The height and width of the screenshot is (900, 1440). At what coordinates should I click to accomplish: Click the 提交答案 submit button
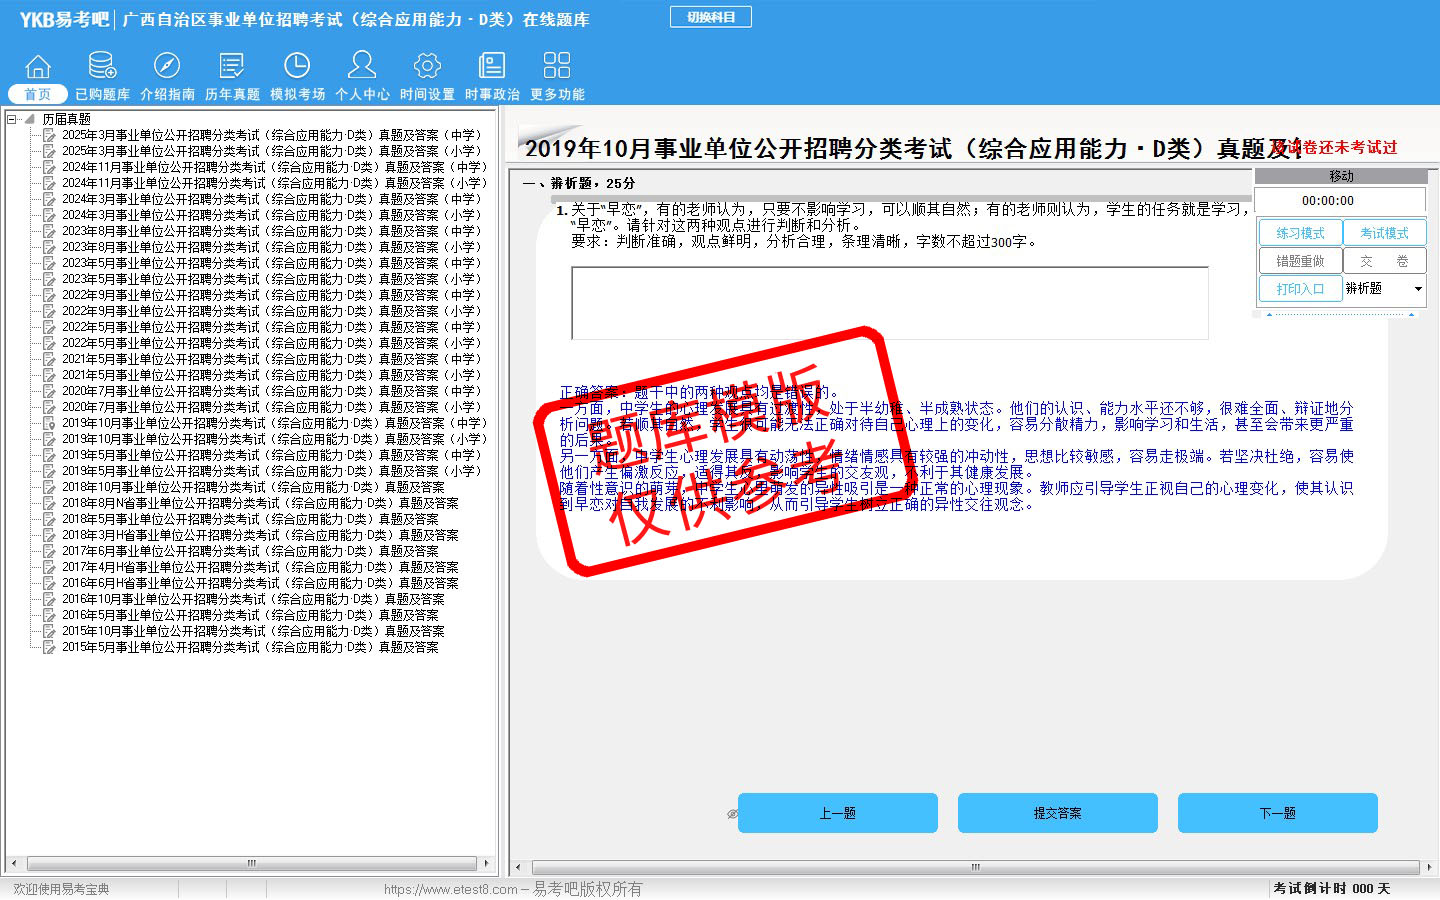(x=1057, y=813)
